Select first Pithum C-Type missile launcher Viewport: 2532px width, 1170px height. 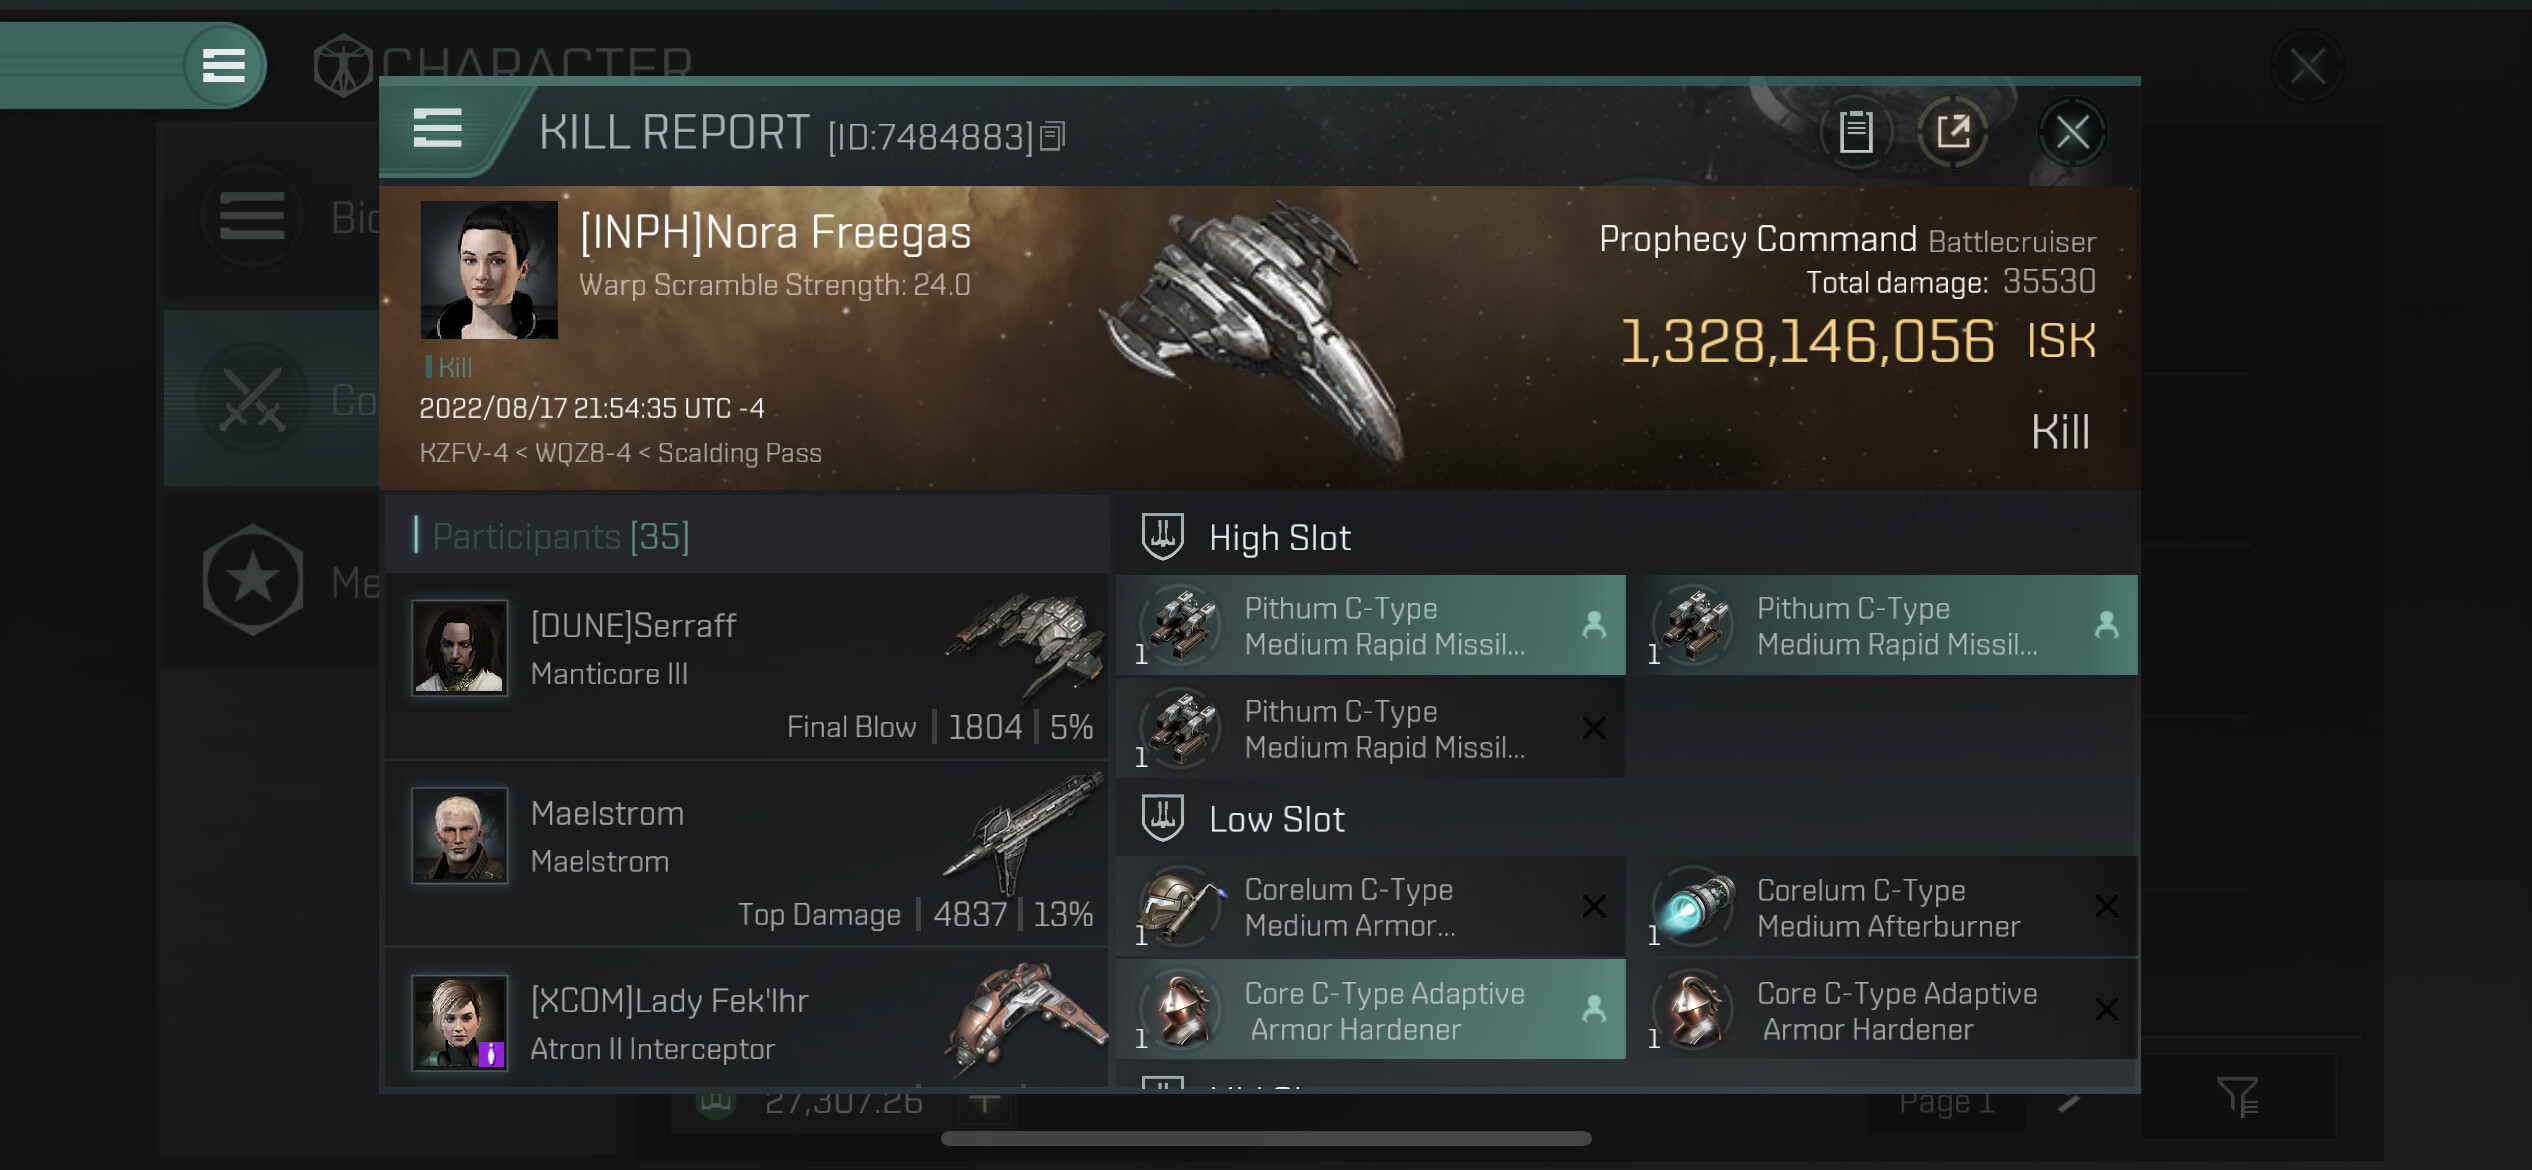tap(1371, 626)
